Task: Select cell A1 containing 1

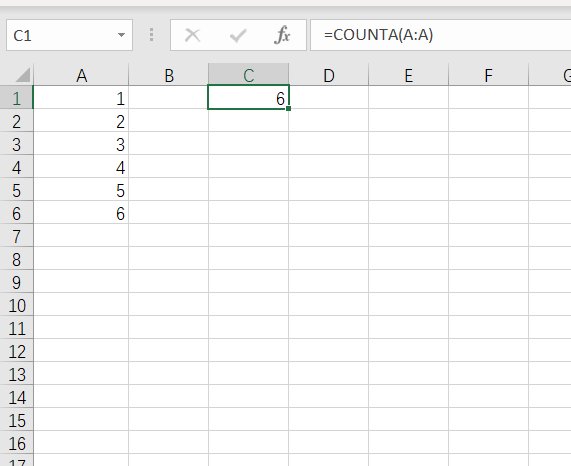Action: pyautogui.click(x=81, y=98)
